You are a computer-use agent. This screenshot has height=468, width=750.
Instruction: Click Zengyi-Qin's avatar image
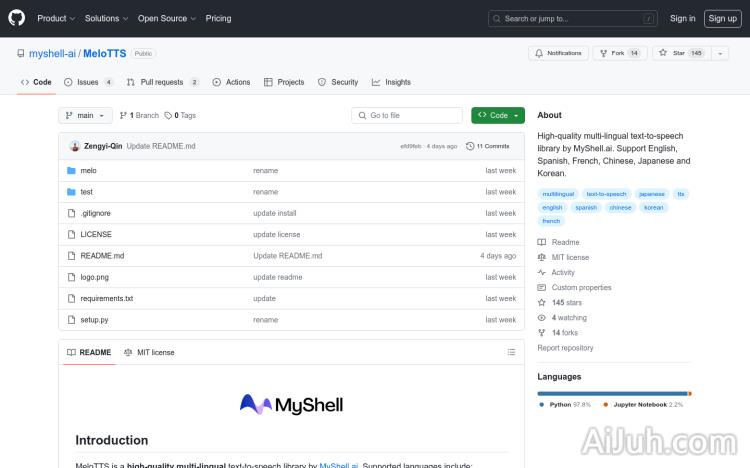point(75,146)
